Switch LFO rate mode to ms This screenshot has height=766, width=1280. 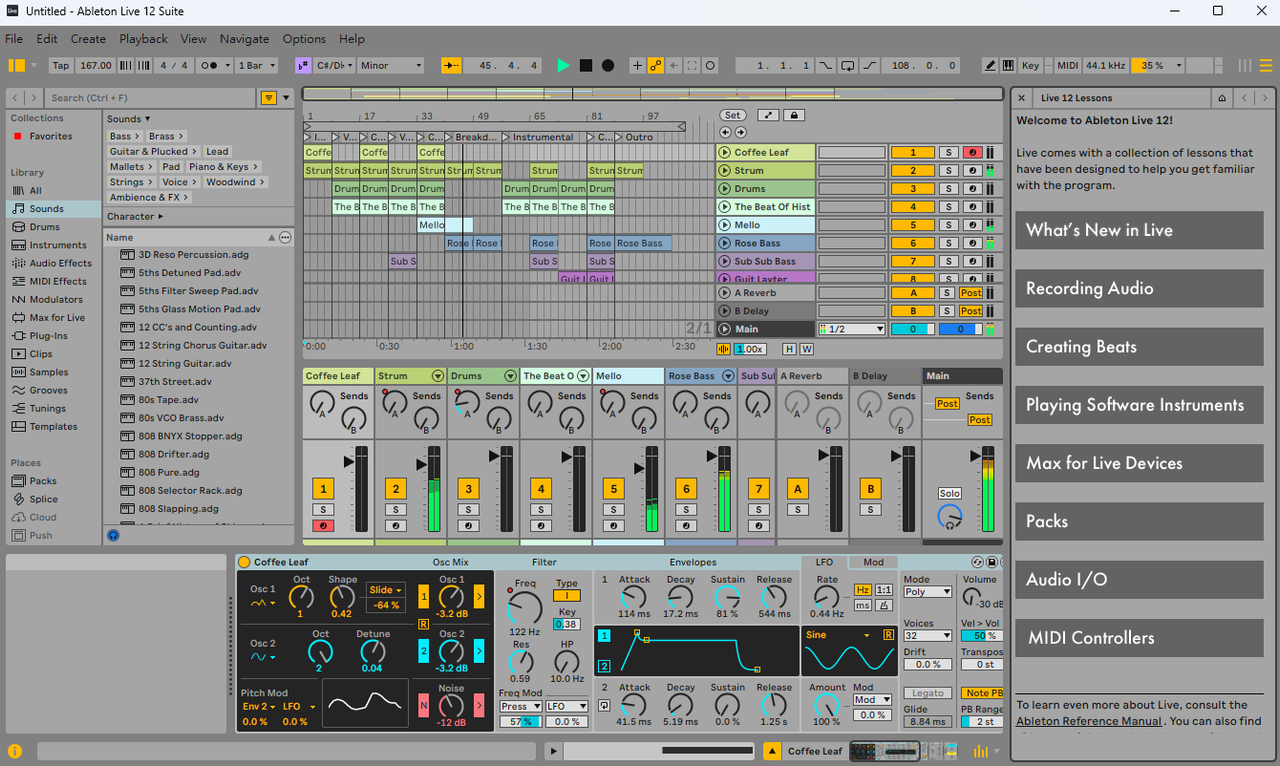point(862,606)
